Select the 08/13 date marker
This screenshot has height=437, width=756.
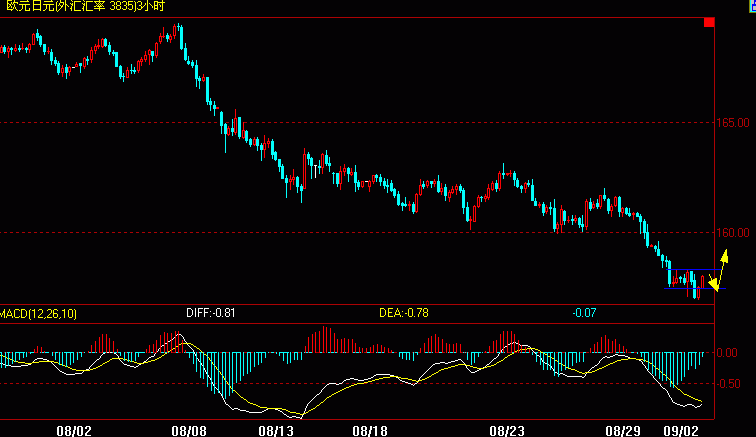276,431
